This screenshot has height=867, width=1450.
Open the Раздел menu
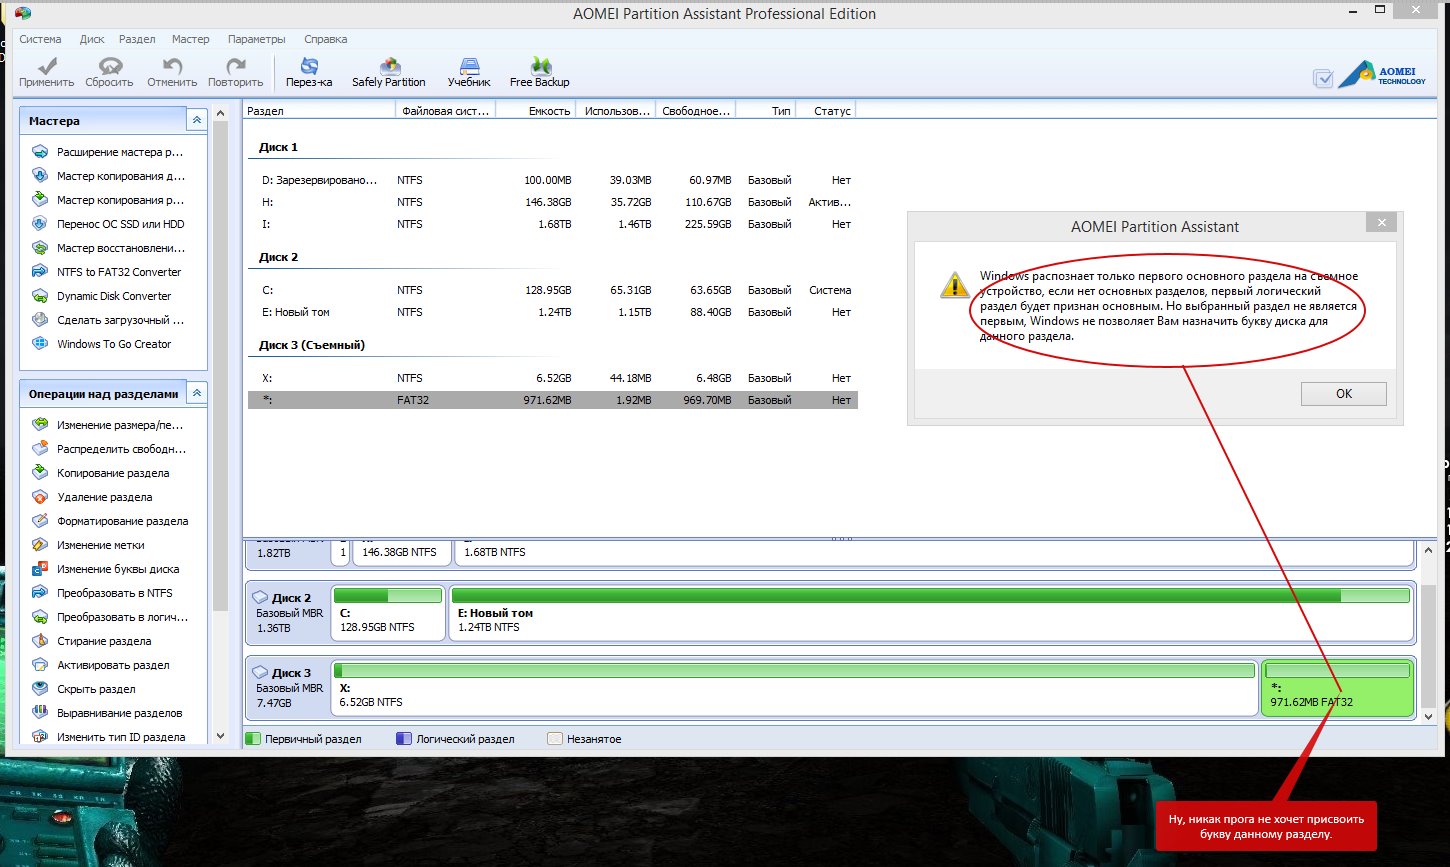click(x=137, y=39)
